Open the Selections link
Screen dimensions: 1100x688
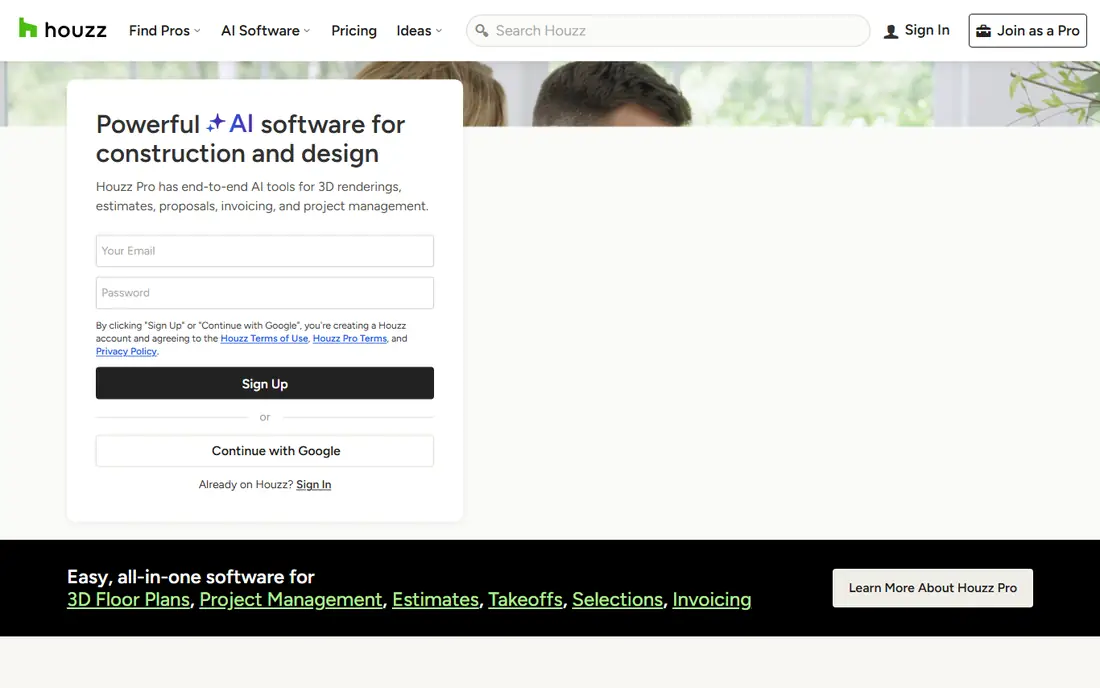617,600
